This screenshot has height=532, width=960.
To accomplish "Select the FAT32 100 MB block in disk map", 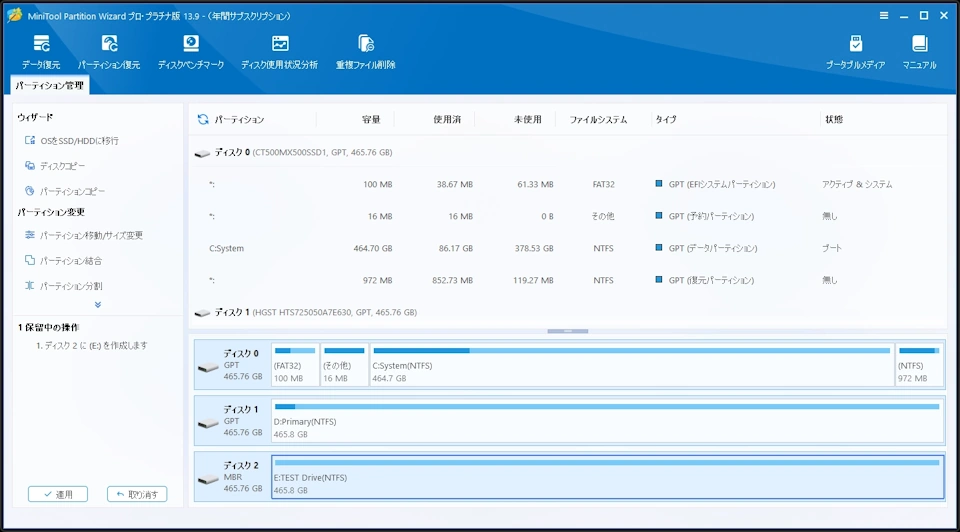I will pos(295,365).
